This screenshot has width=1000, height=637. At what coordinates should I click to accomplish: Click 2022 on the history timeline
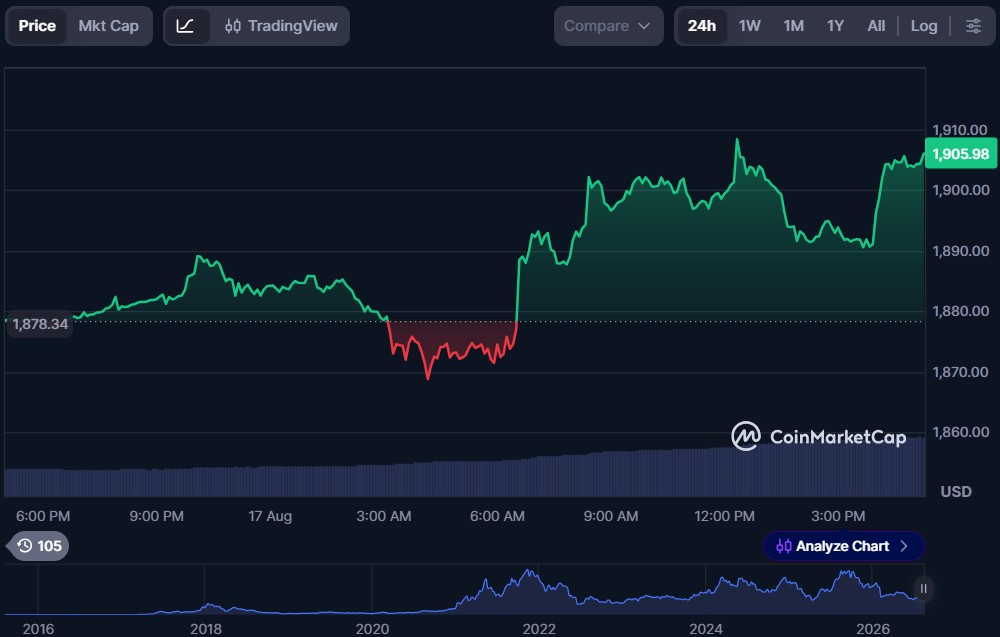539,629
